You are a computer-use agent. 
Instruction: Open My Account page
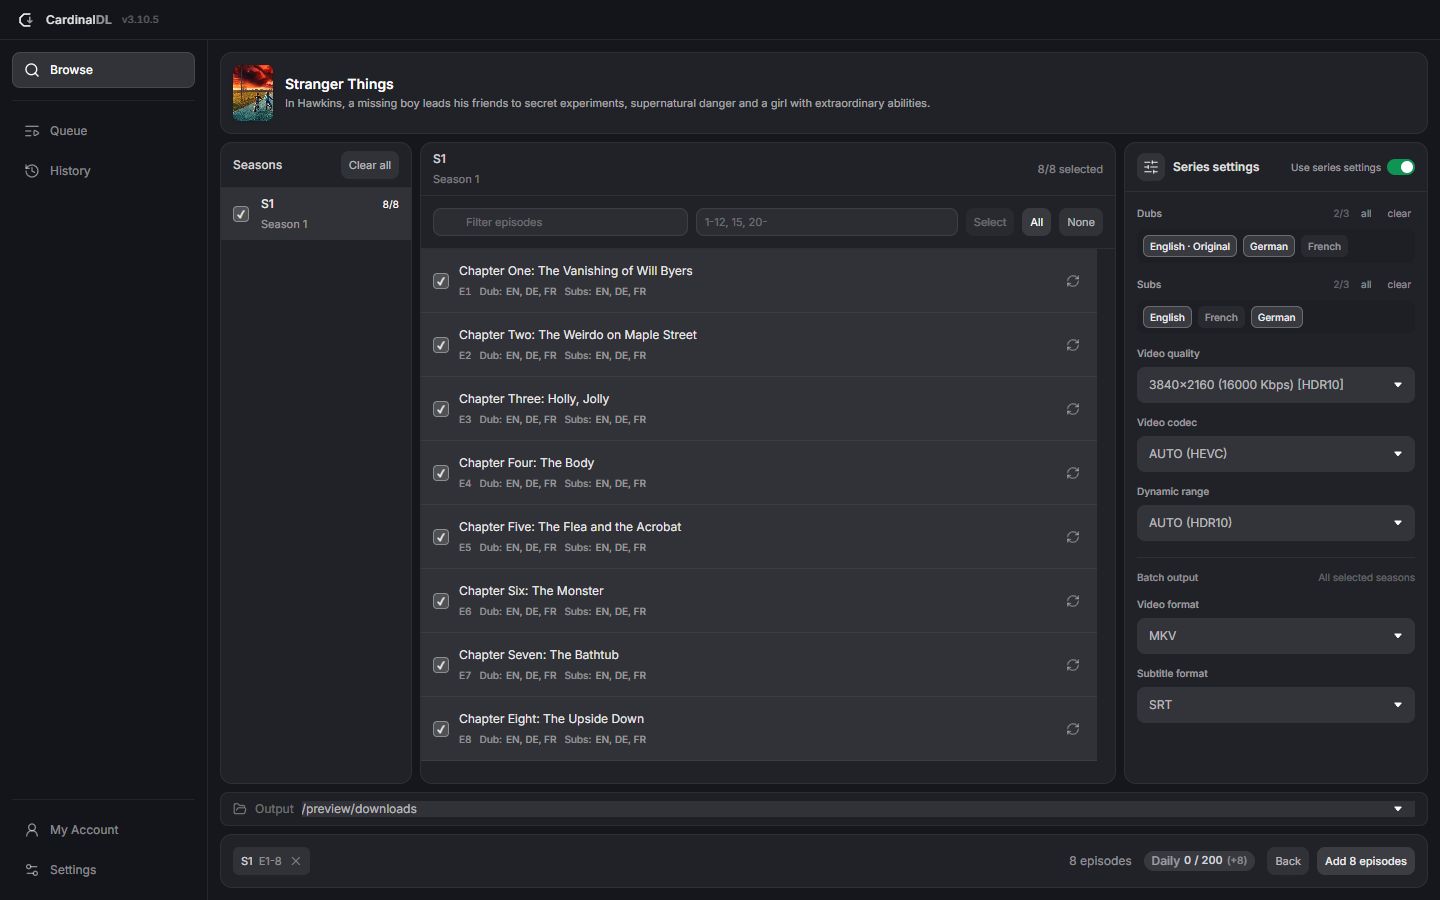[x=103, y=830]
